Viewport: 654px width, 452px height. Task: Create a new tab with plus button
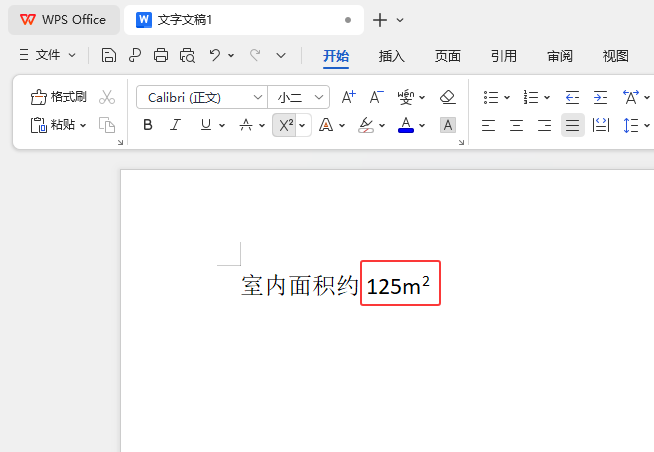point(380,20)
